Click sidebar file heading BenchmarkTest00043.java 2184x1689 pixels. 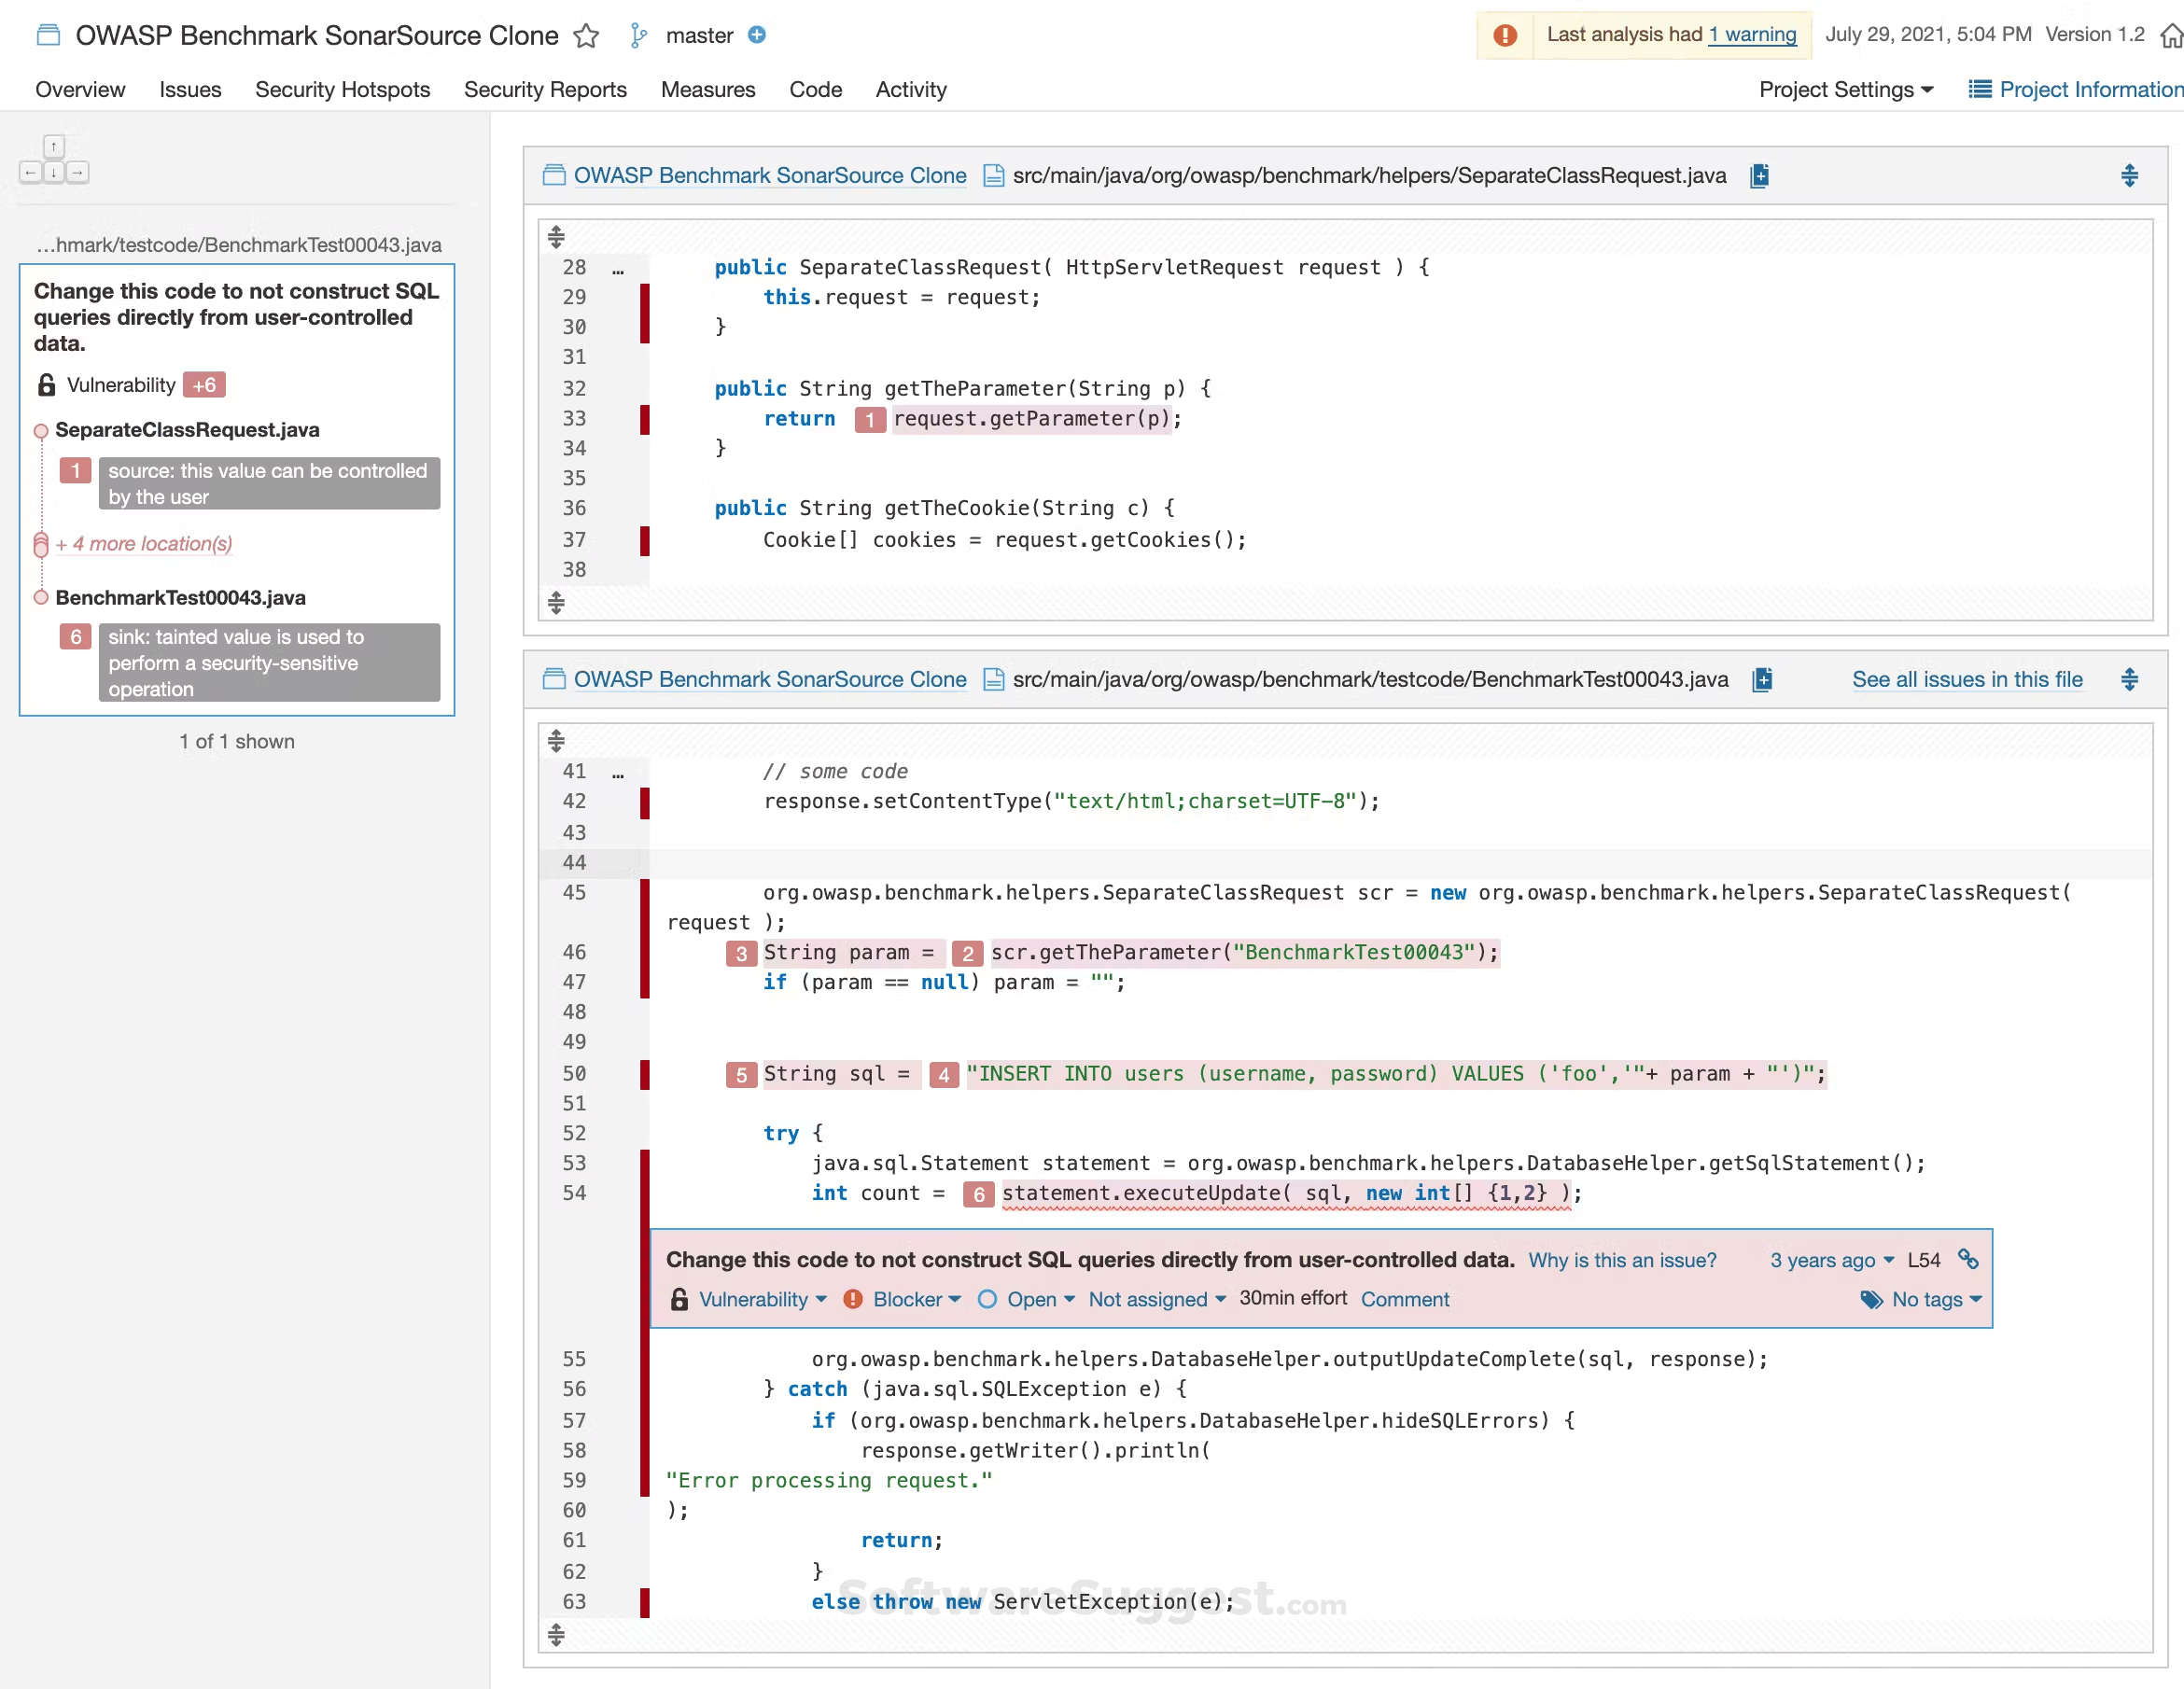[180, 598]
